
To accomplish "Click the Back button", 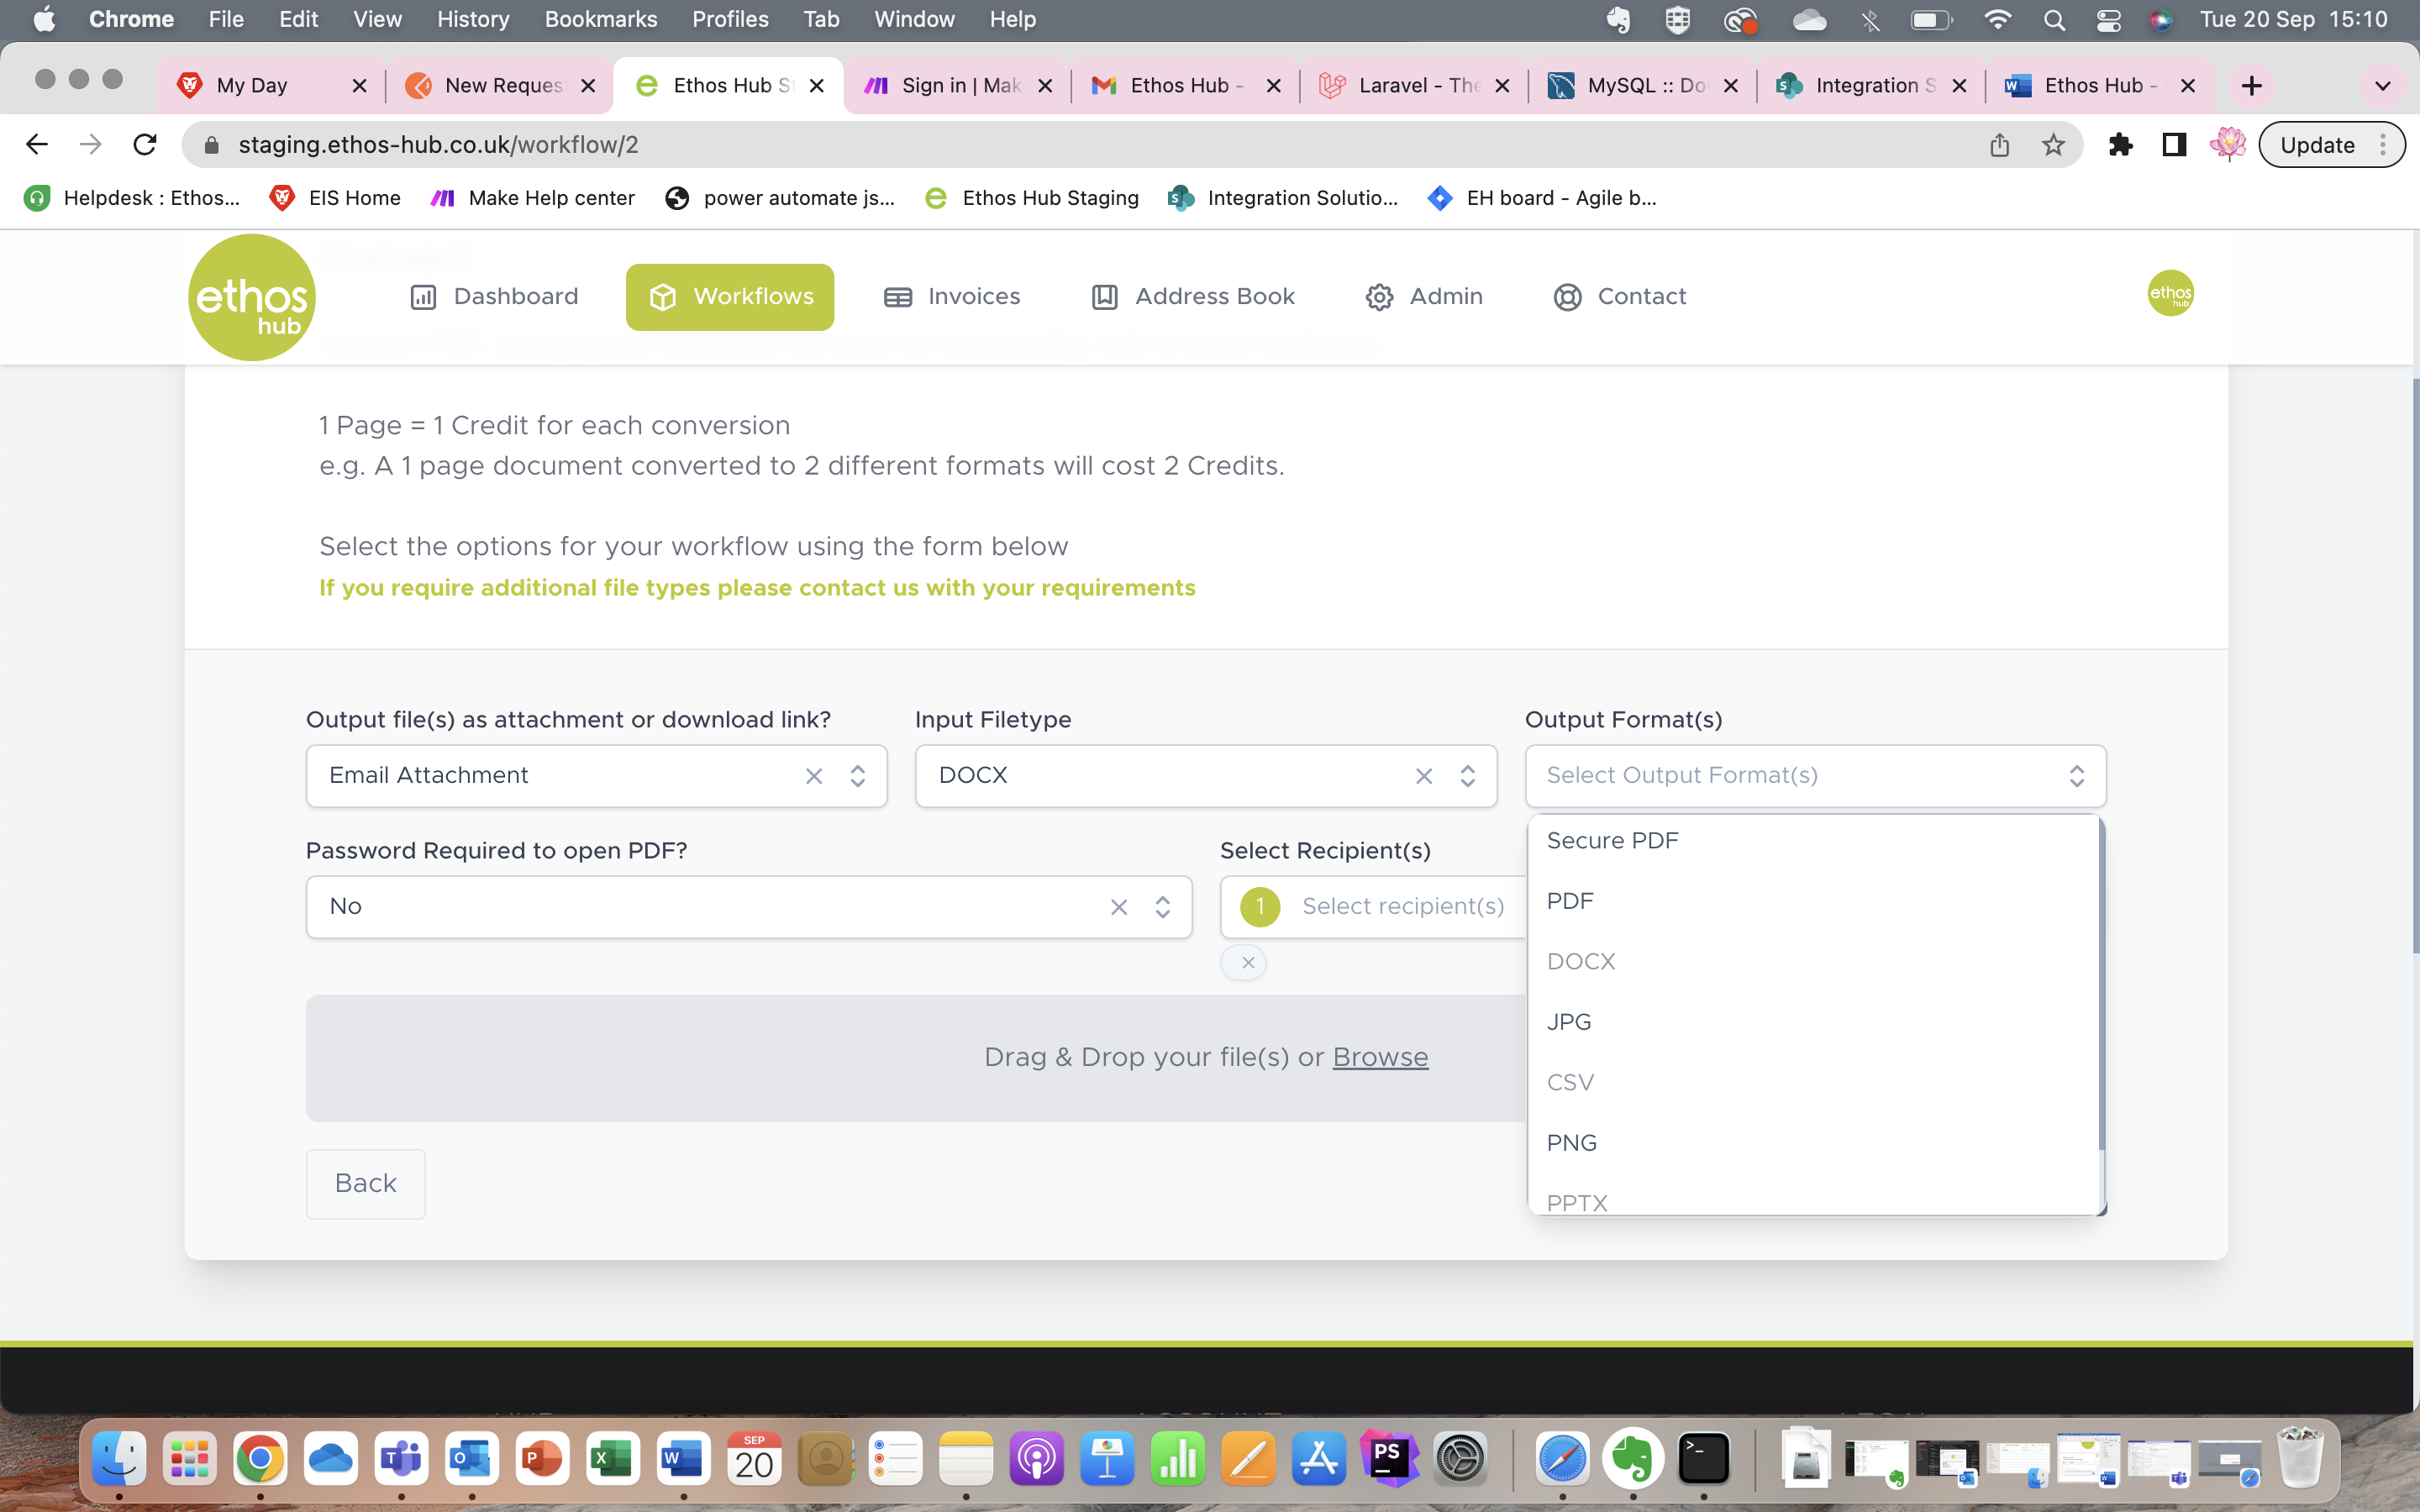I will pos(365,1183).
